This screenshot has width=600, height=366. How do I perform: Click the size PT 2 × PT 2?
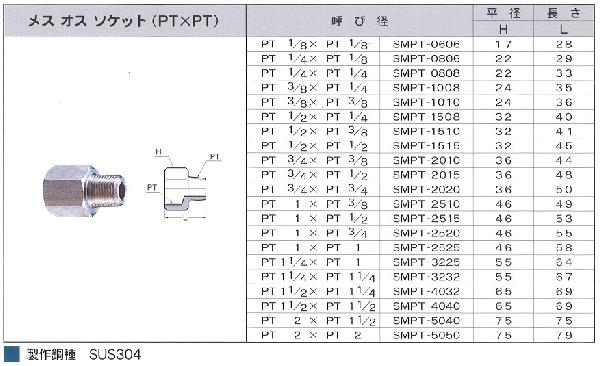pos(311,335)
